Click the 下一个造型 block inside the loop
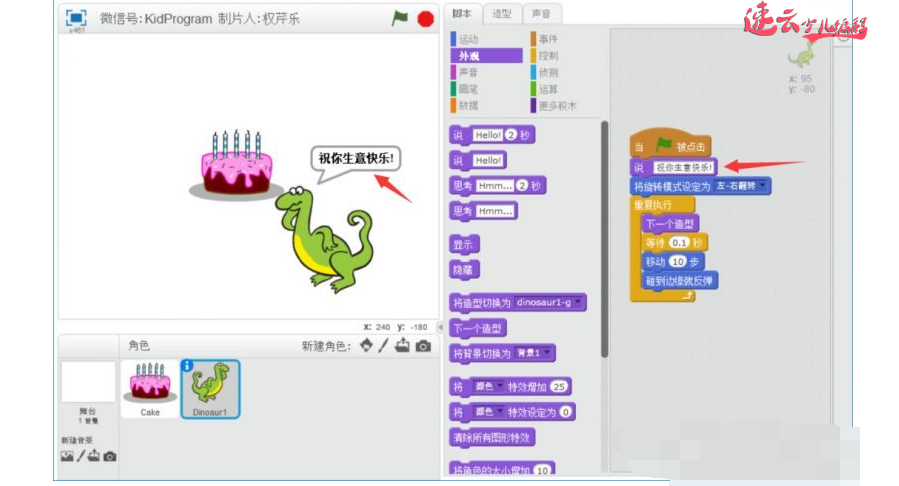 [x=670, y=224]
